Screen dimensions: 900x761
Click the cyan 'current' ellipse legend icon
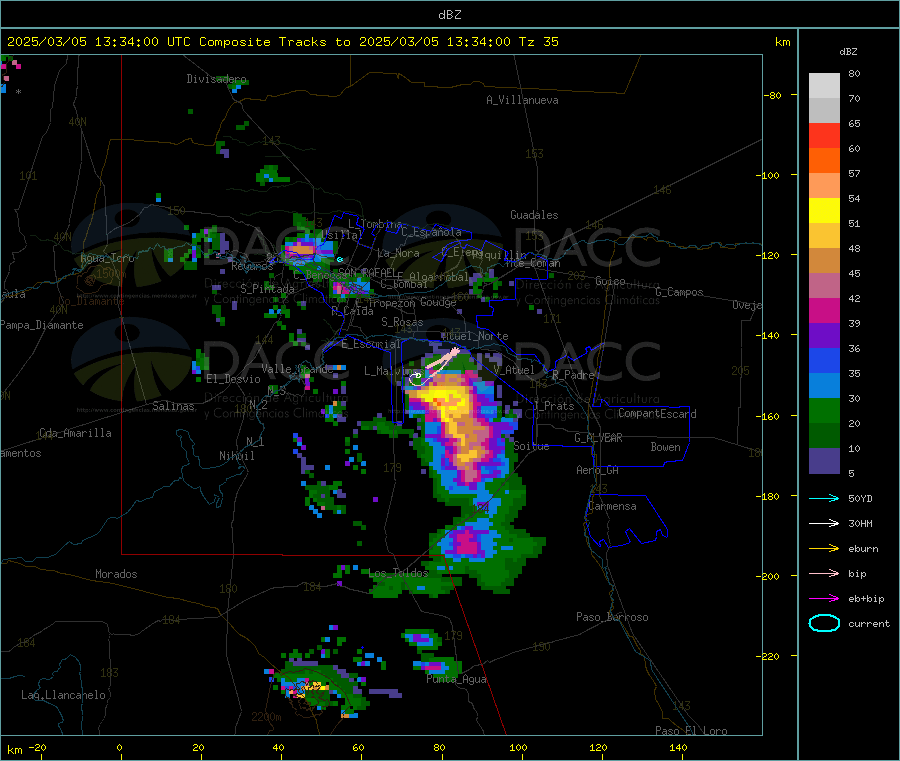tap(824, 623)
